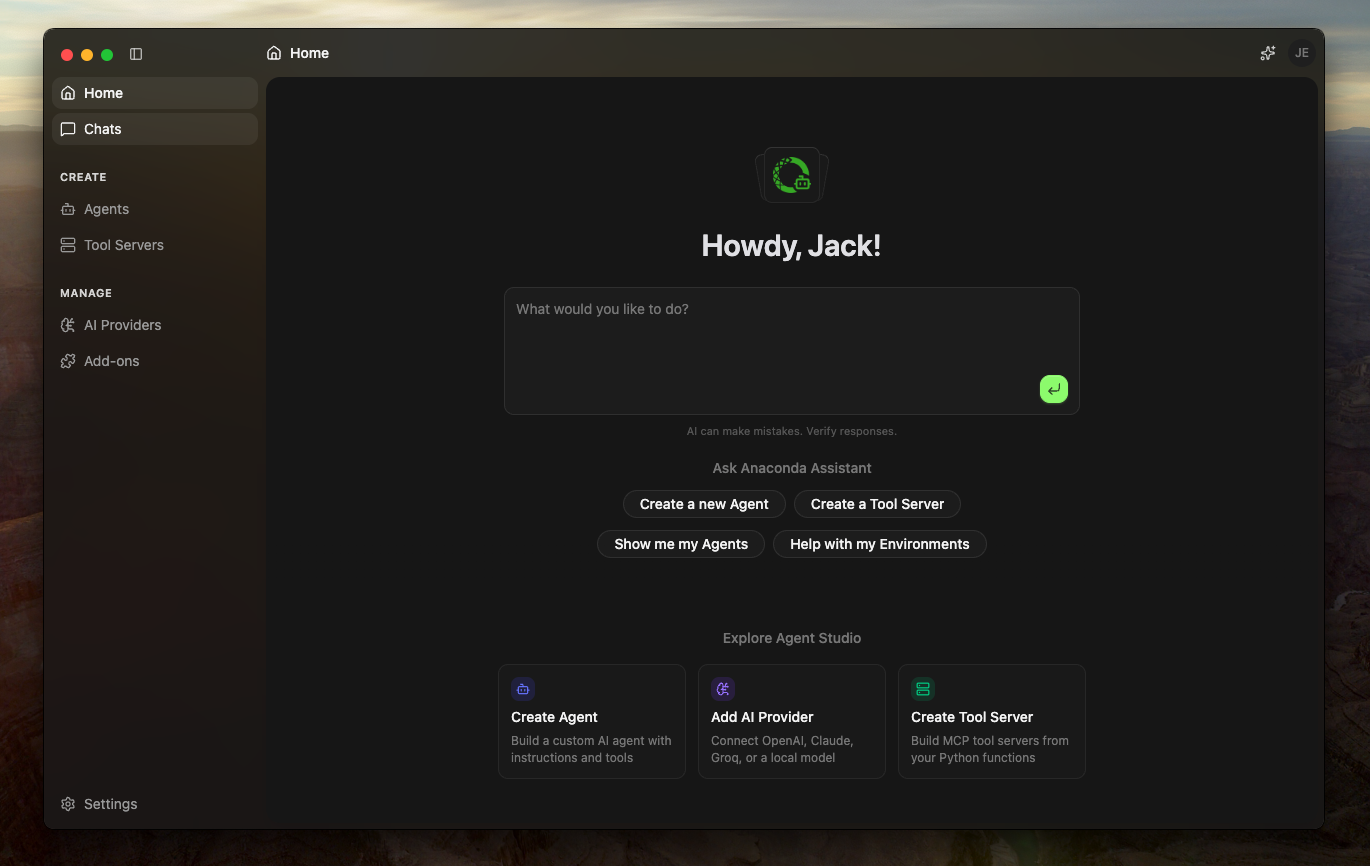Image resolution: width=1370 pixels, height=866 pixels.
Task: Go to Agents section
Action: coord(155,209)
